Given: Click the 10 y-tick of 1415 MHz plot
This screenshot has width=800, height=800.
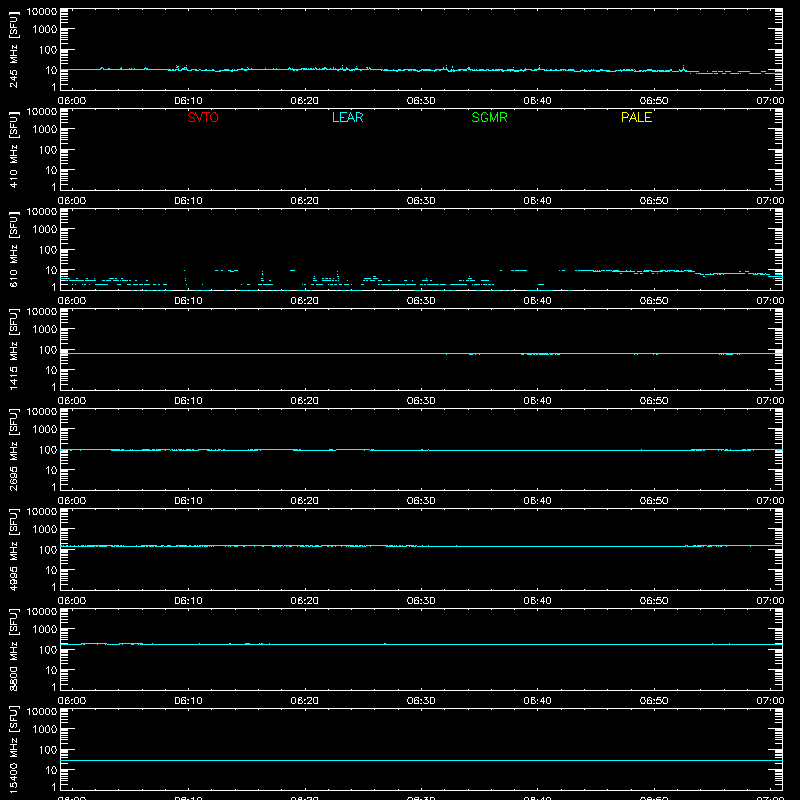Looking at the screenshot, I should [51, 370].
